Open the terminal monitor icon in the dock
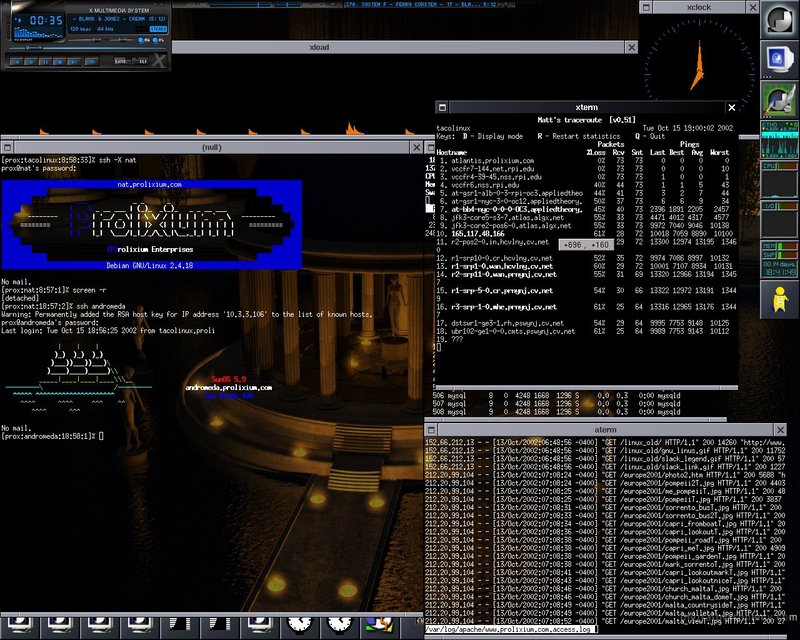 point(776,58)
